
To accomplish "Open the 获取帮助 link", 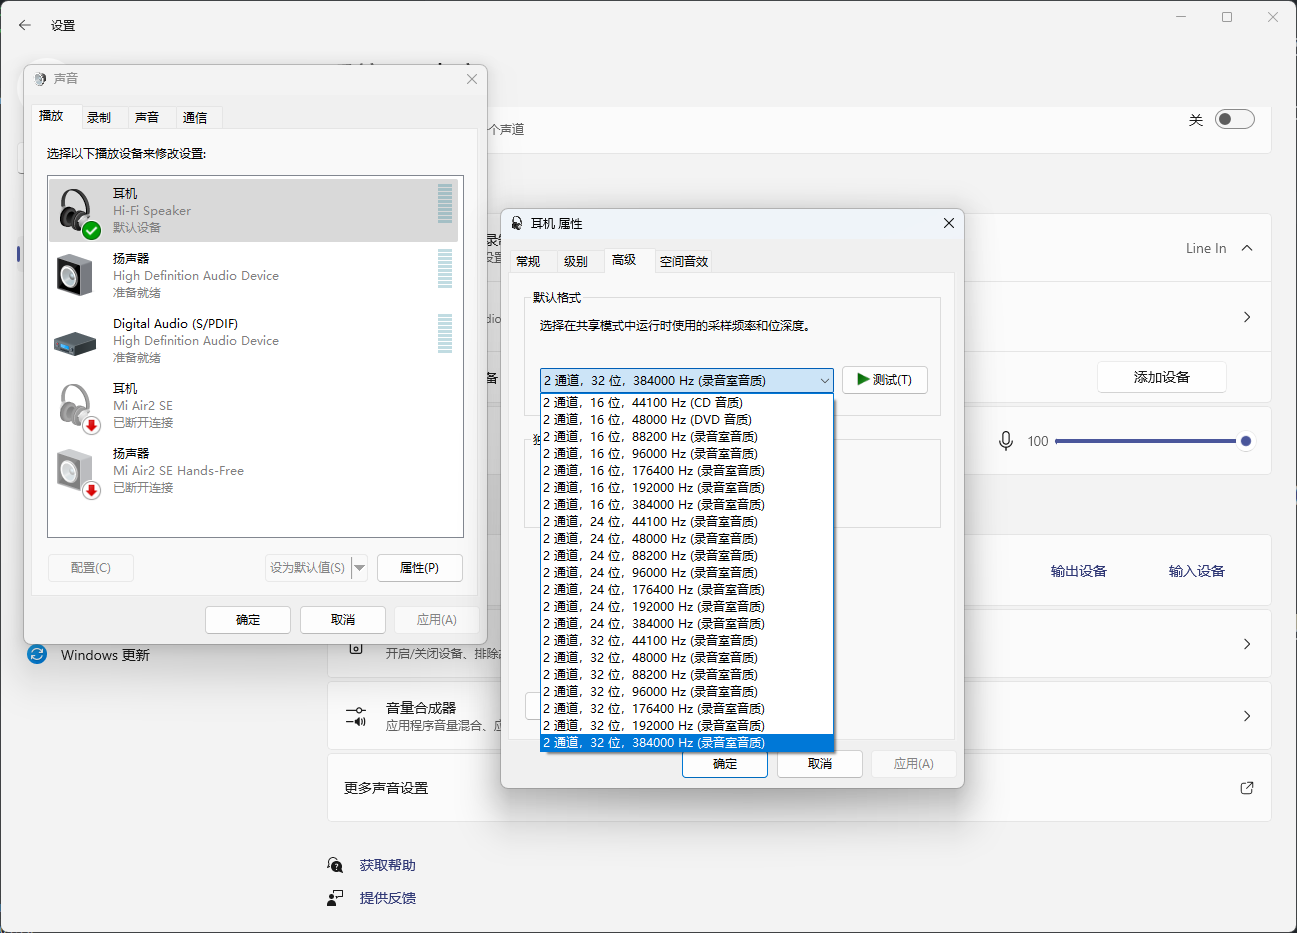I will click(x=387, y=865).
